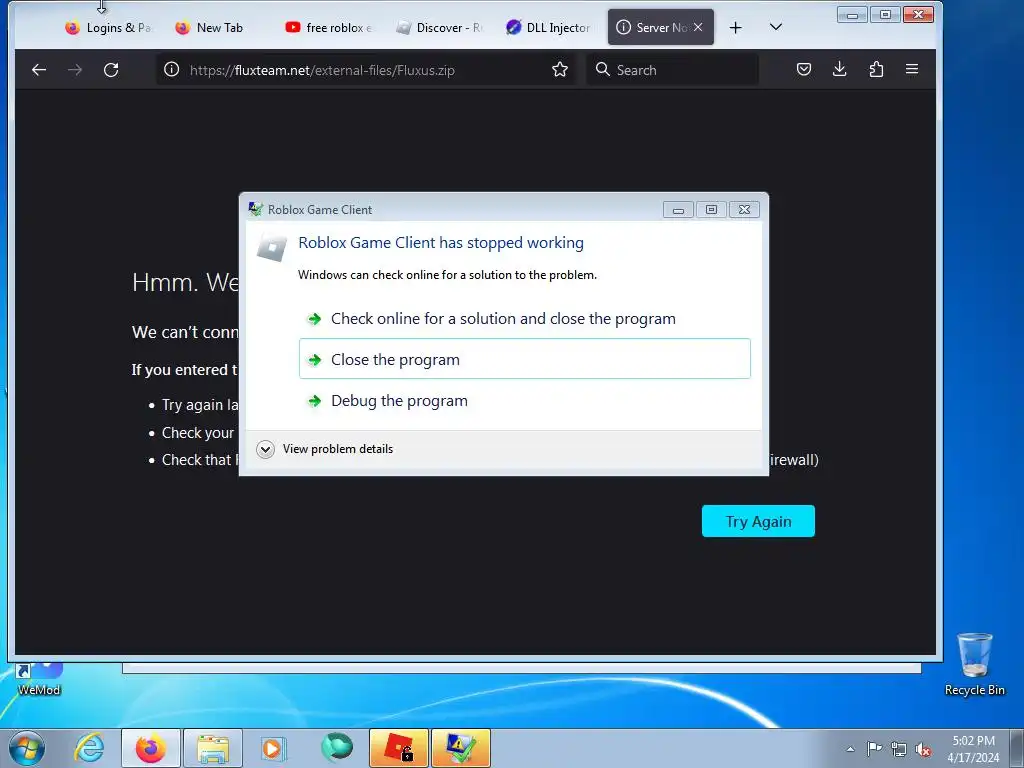Switch to the New Tab tab
This screenshot has width=1024, height=768.
218,27
